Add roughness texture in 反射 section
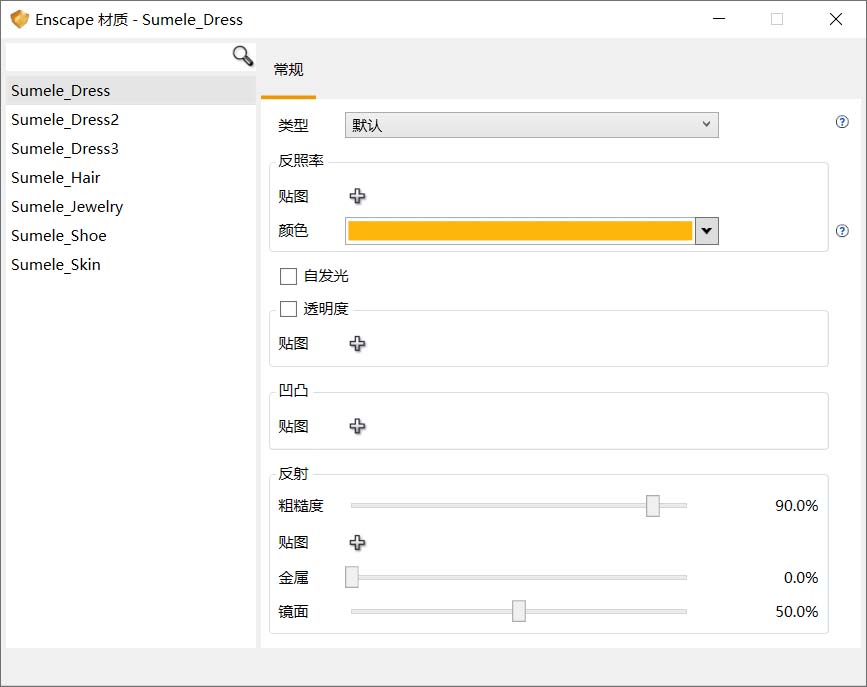 pyautogui.click(x=357, y=542)
